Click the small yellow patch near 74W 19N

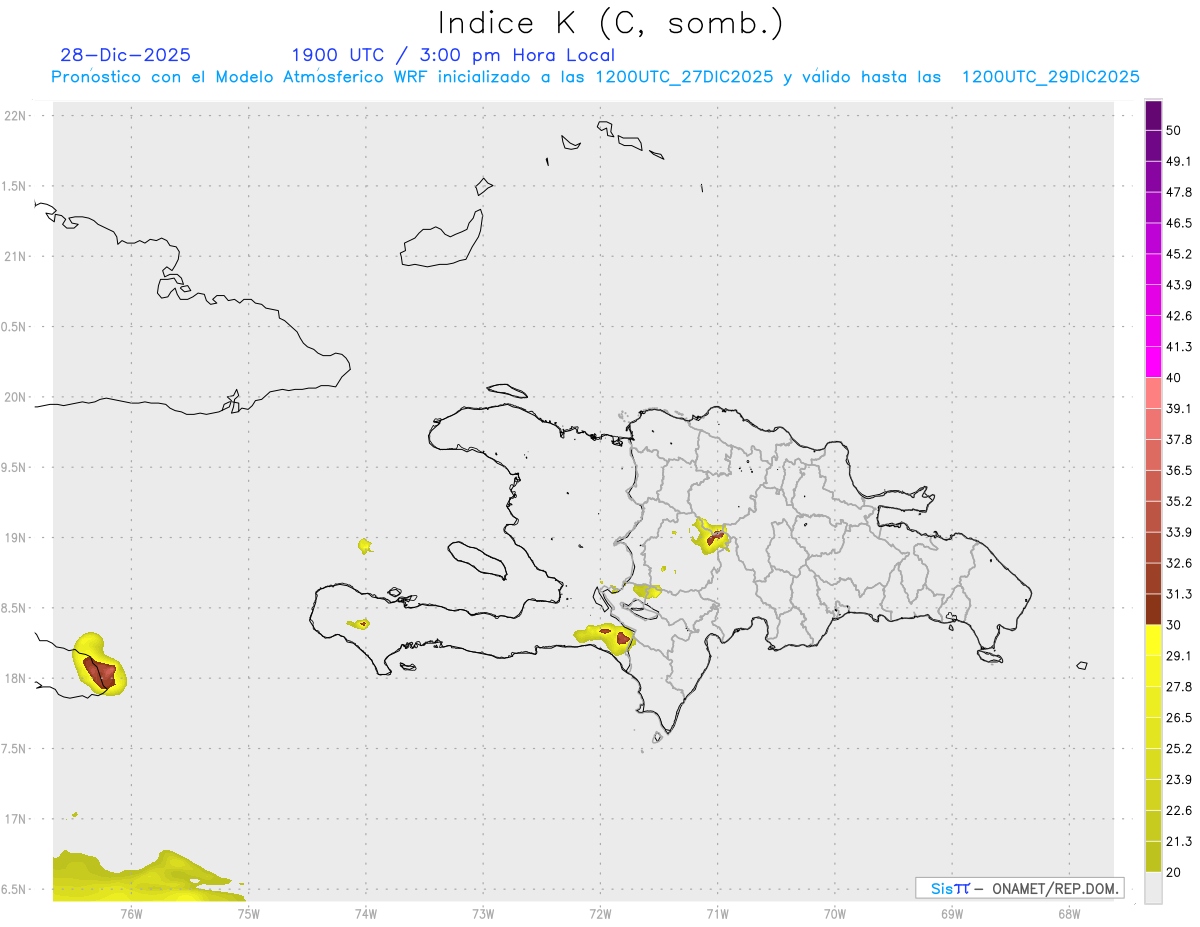[365, 546]
